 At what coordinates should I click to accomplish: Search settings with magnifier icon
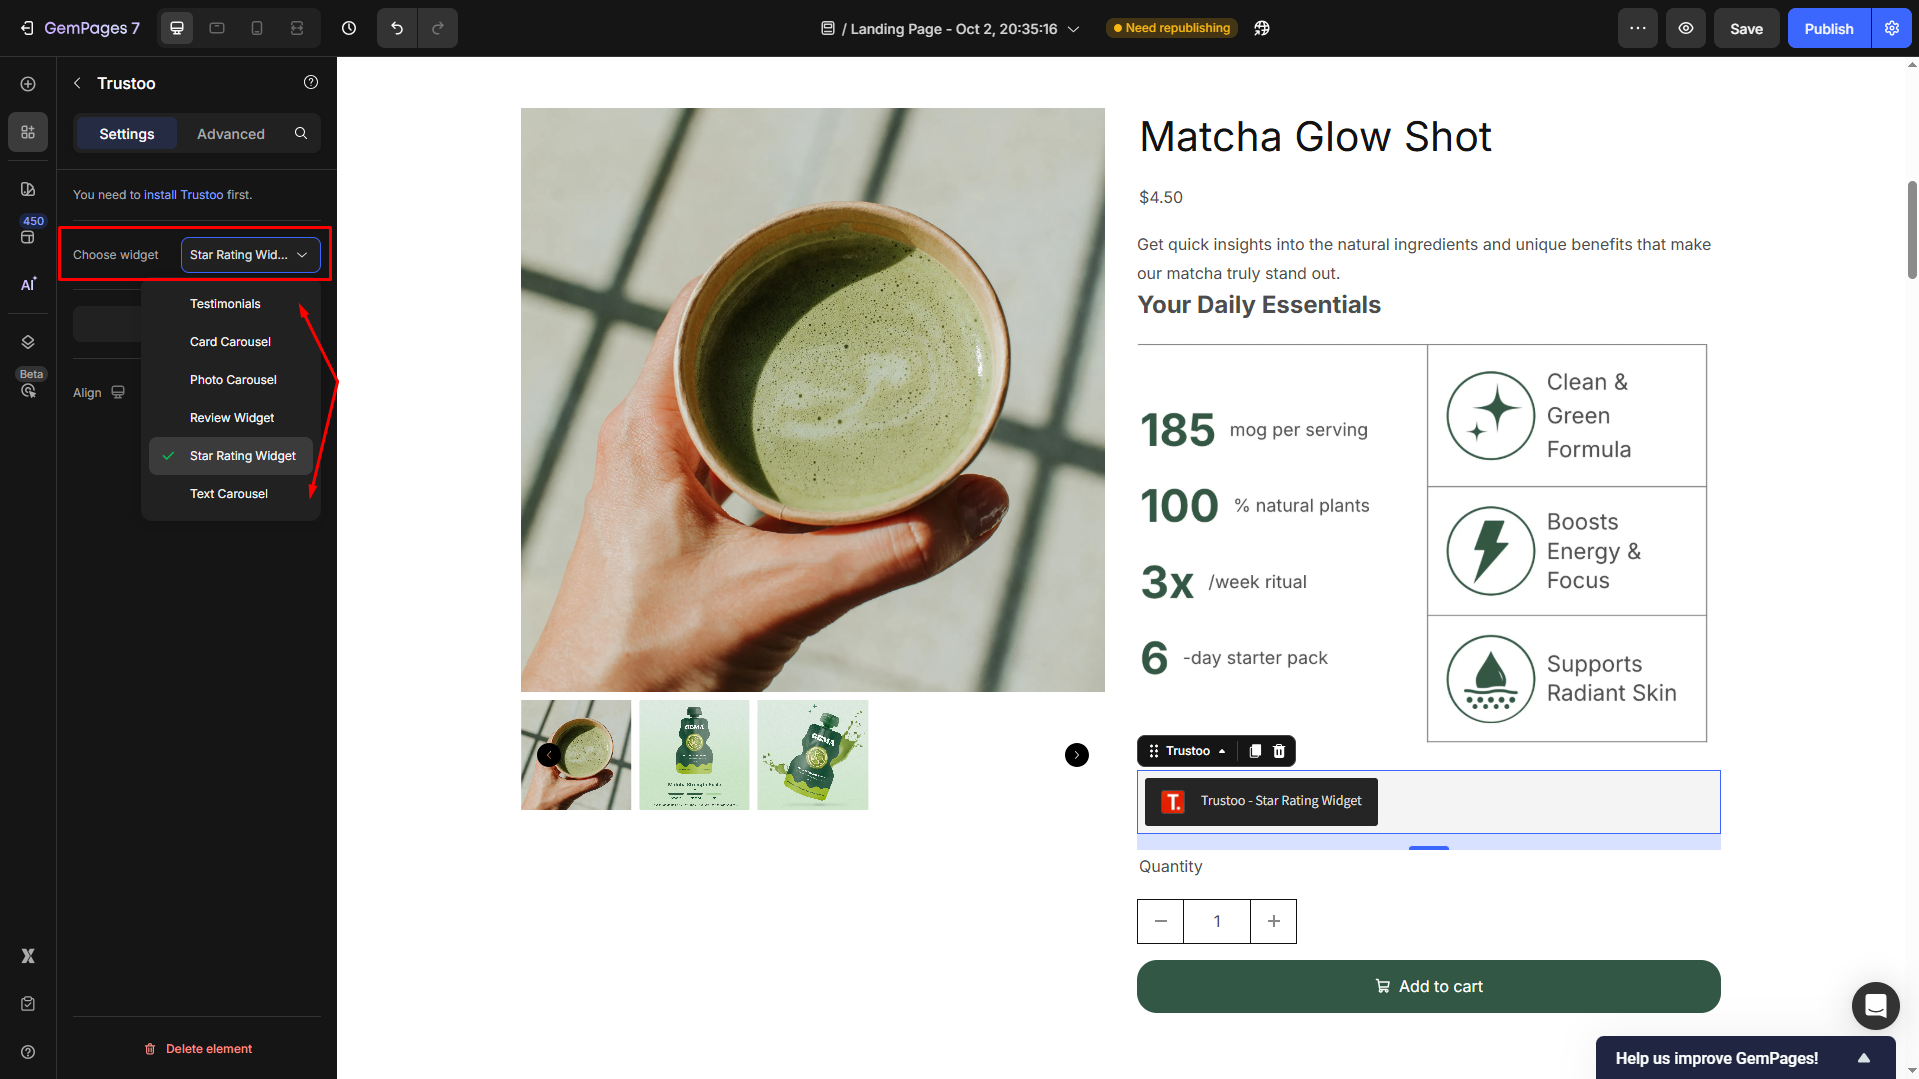tap(301, 133)
